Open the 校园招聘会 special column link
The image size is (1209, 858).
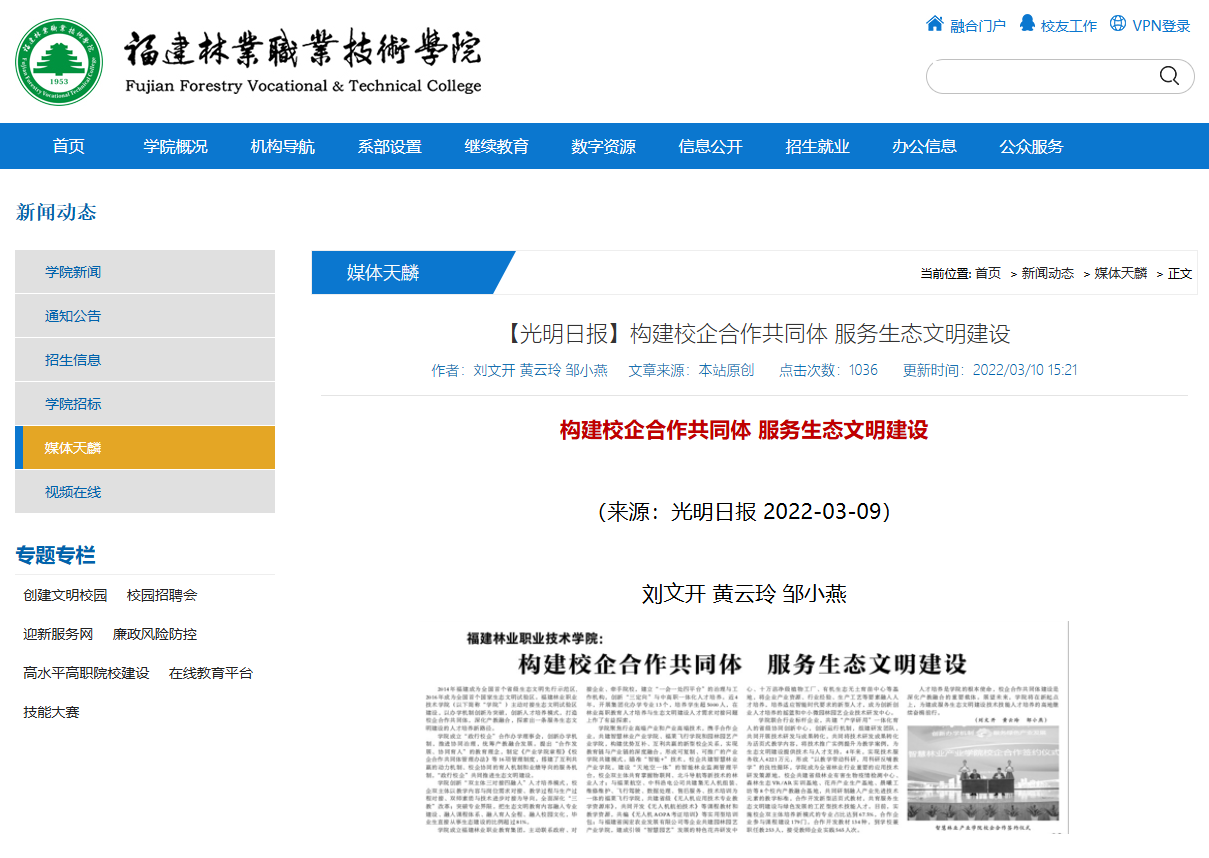click(x=162, y=595)
